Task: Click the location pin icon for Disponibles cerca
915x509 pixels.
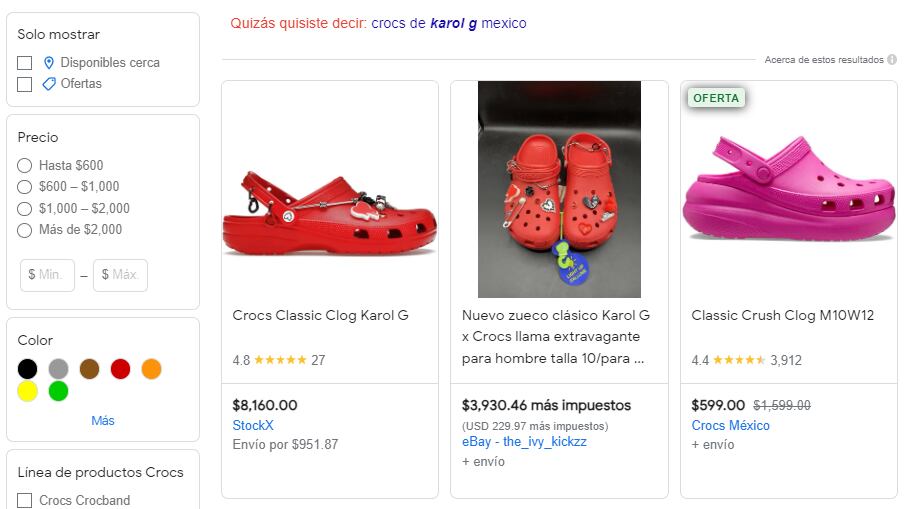Action: (x=49, y=63)
